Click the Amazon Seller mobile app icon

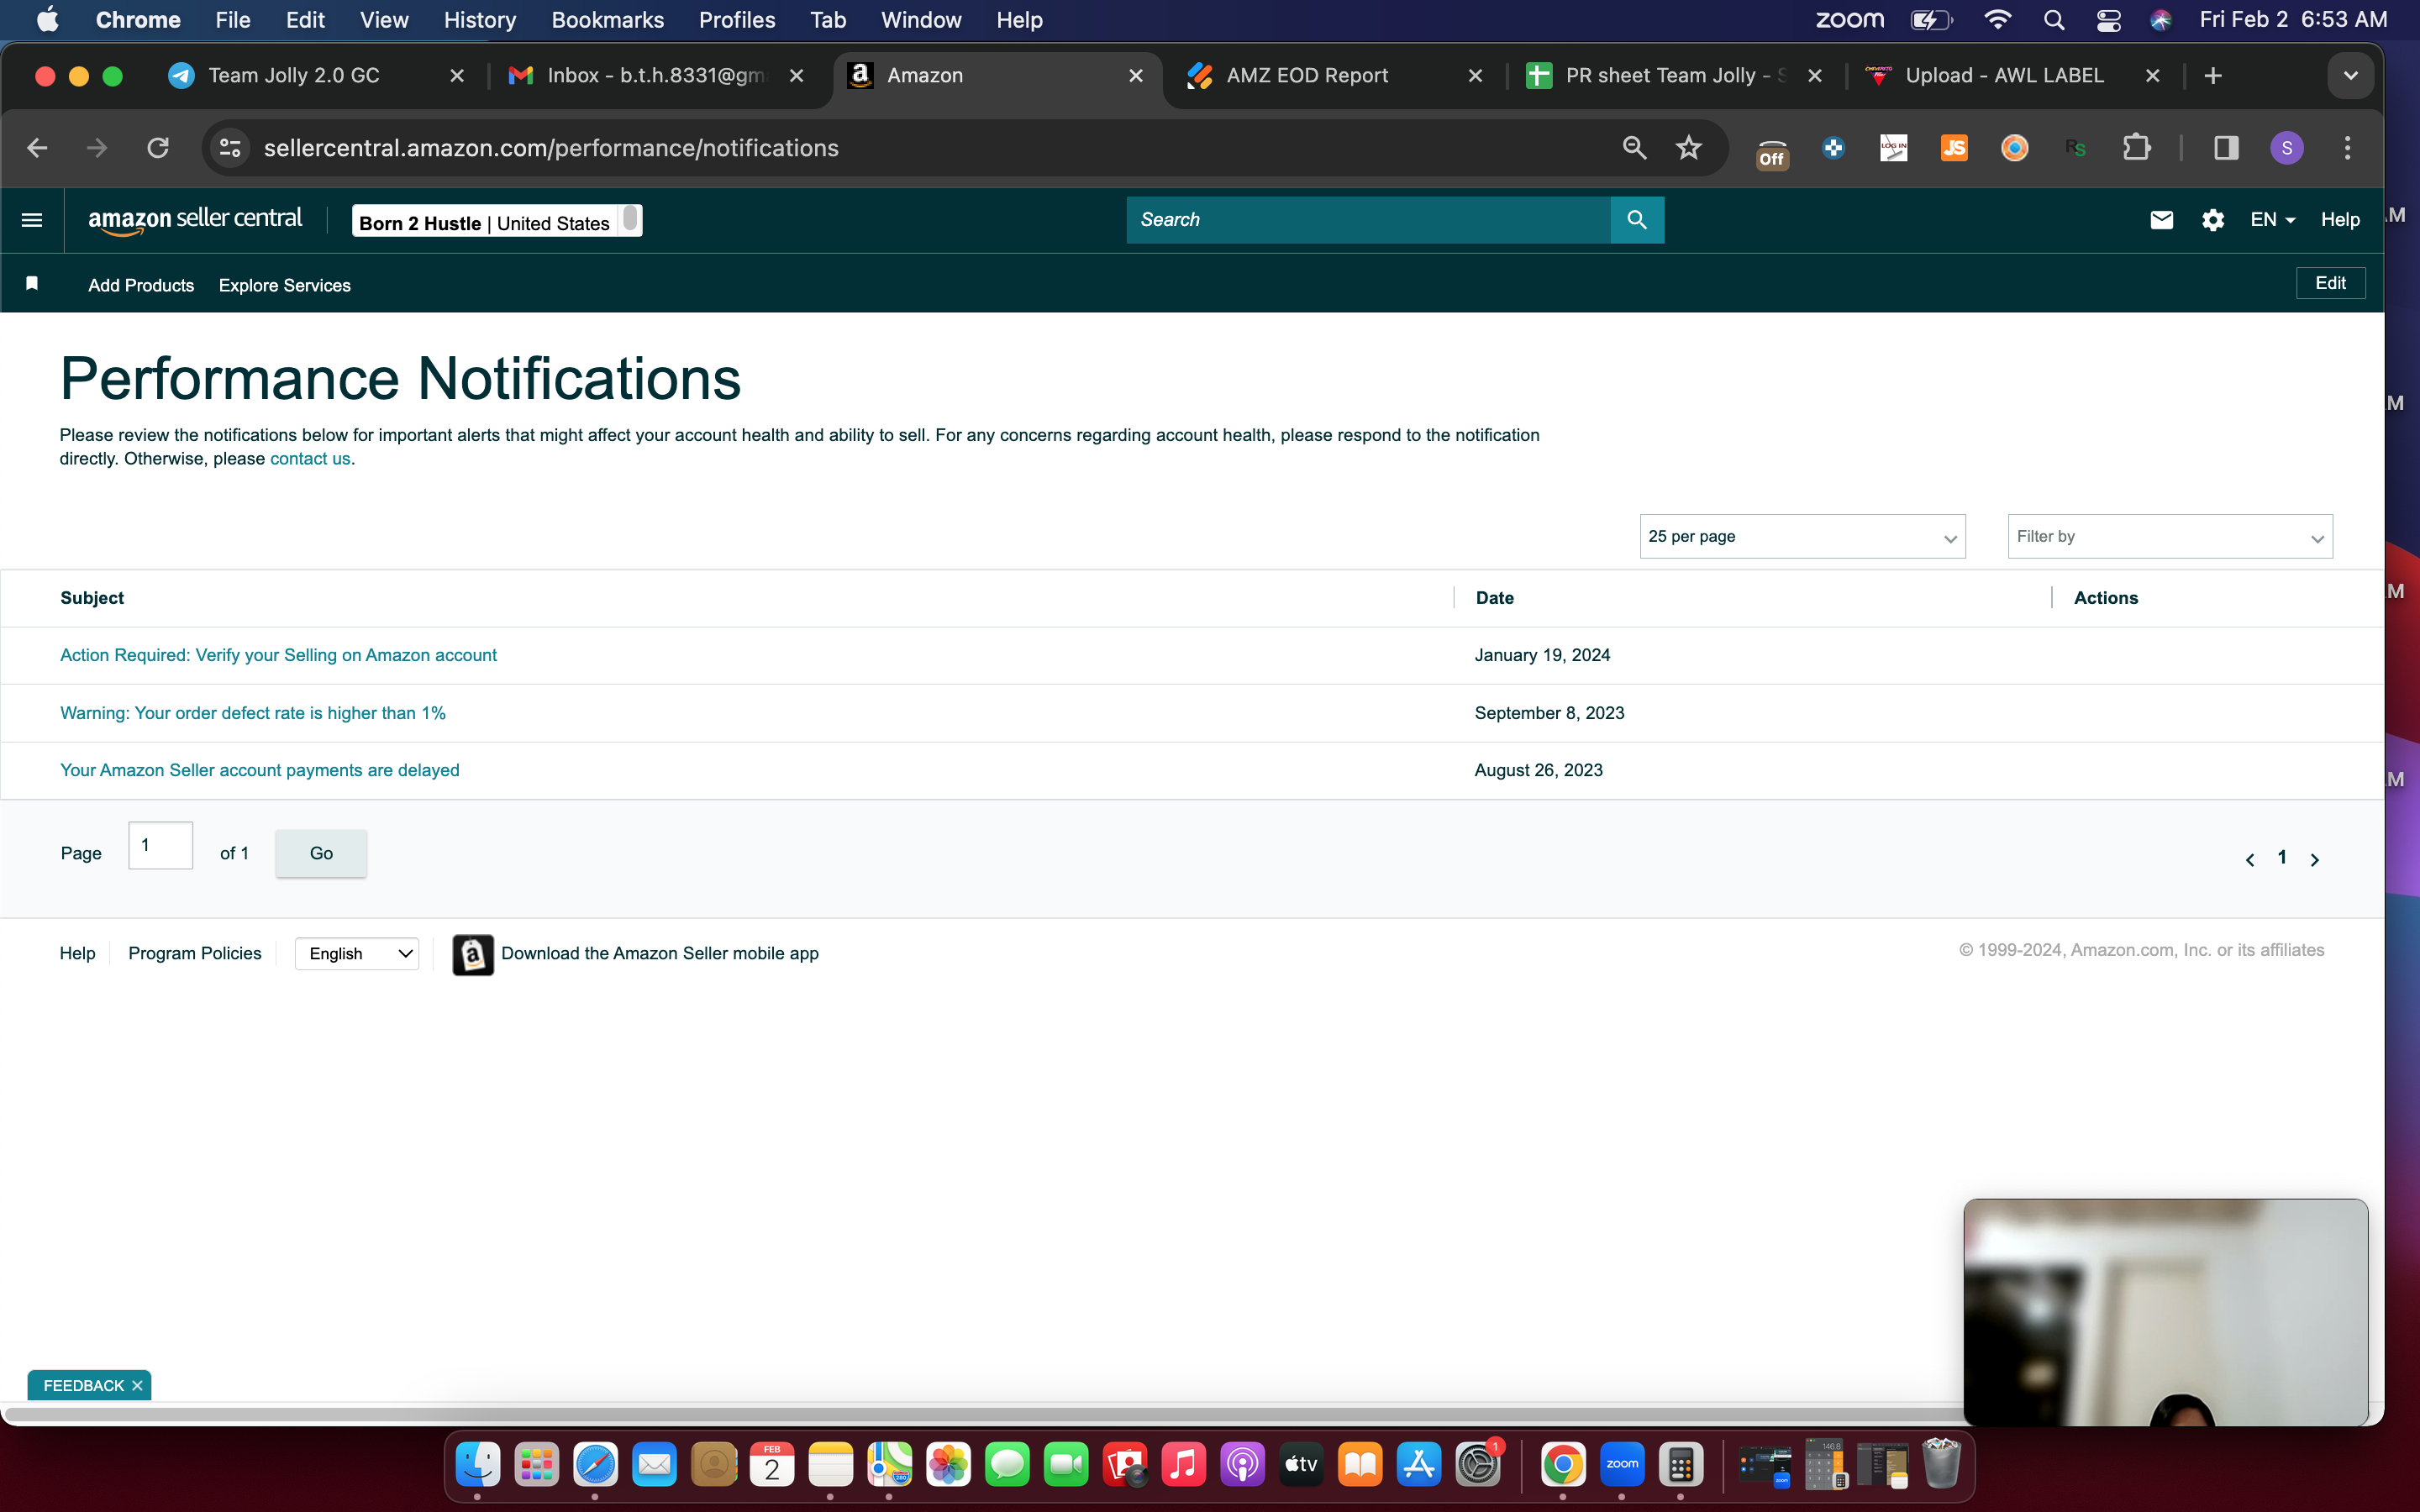coord(473,954)
